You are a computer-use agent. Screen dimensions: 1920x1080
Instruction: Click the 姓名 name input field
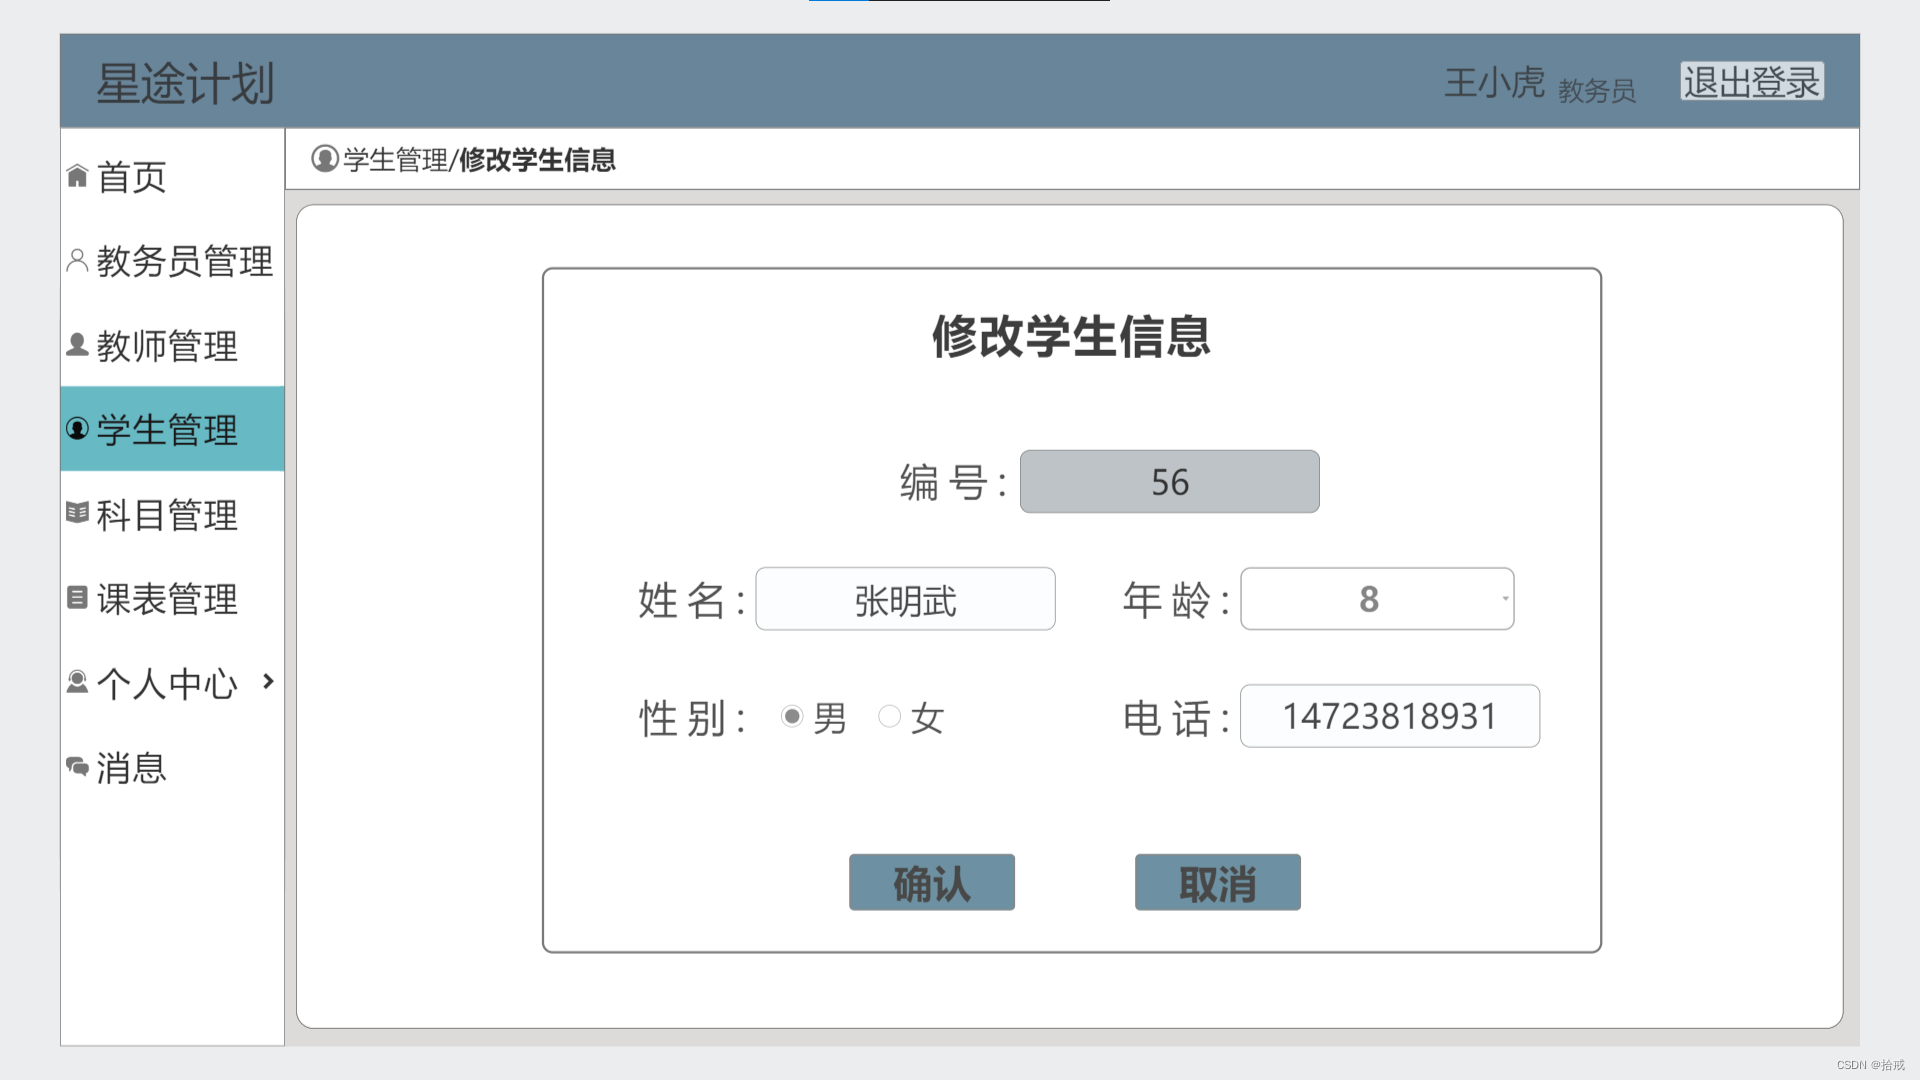[x=905, y=599]
